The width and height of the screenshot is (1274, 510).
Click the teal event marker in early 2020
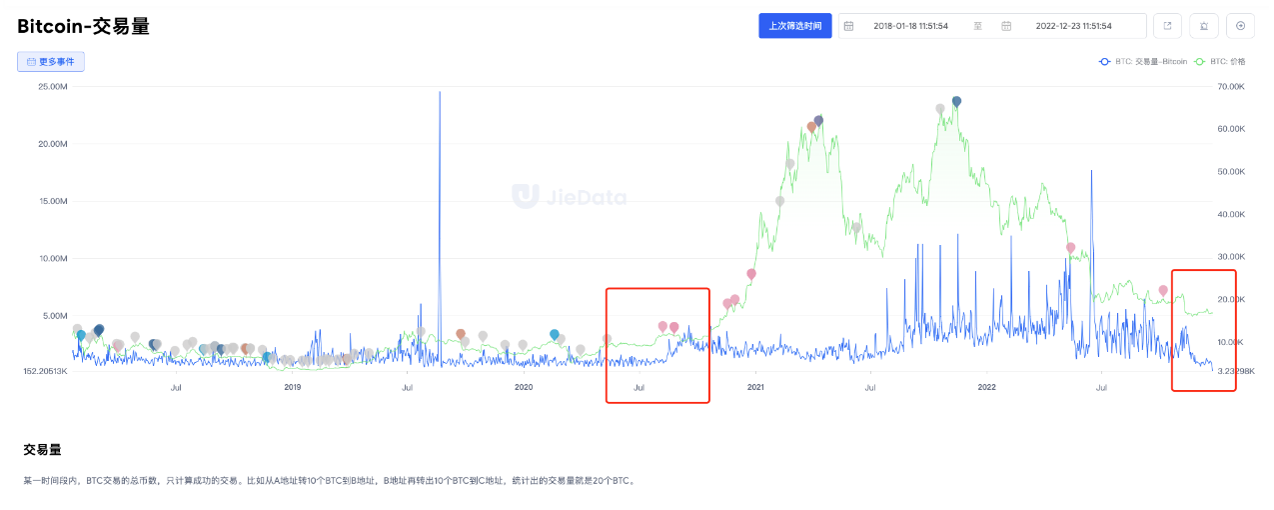(554, 334)
